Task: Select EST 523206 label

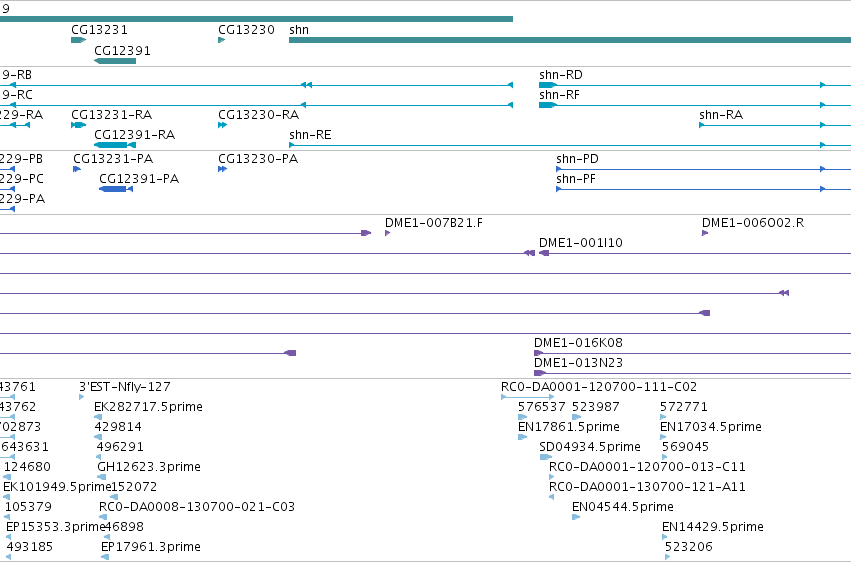Action: (689, 547)
